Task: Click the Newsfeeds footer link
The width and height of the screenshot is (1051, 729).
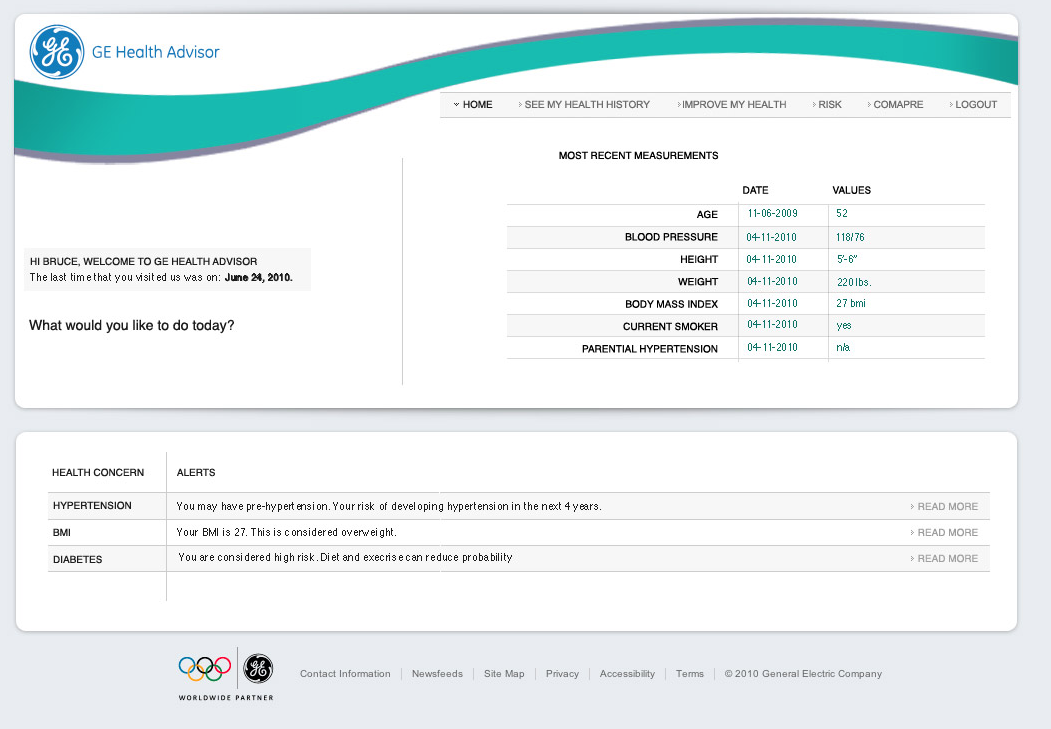Action: tap(437, 673)
